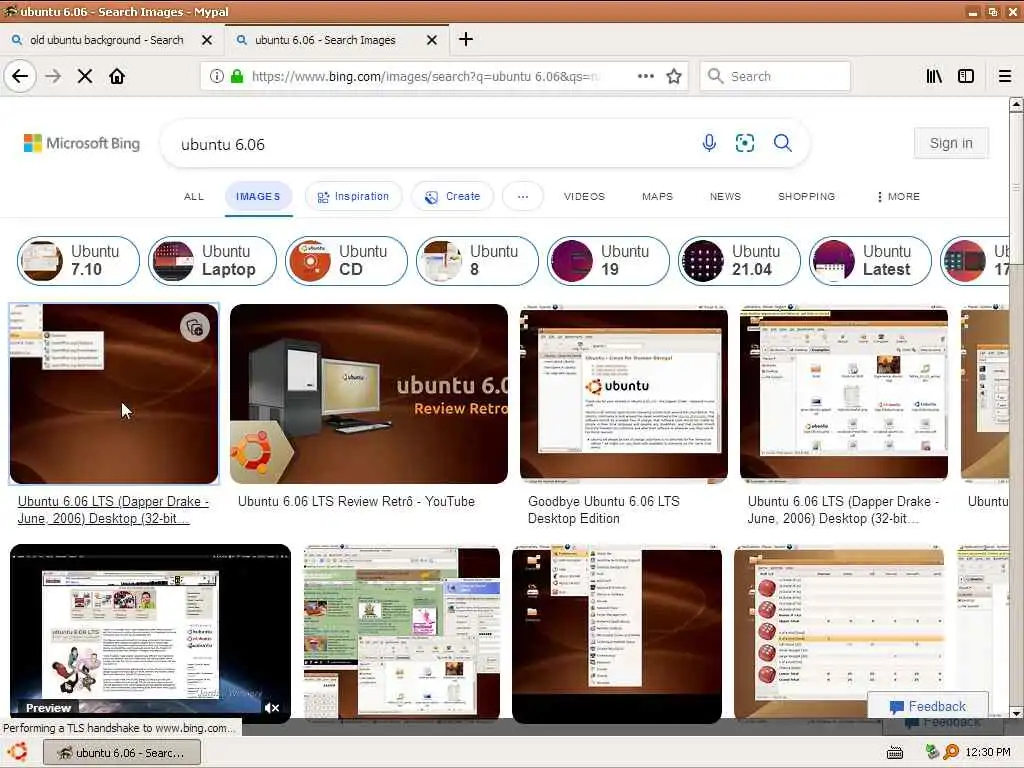1024x768 pixels.
Task: Start voice search with microphone icon
Action: point(709,142)
